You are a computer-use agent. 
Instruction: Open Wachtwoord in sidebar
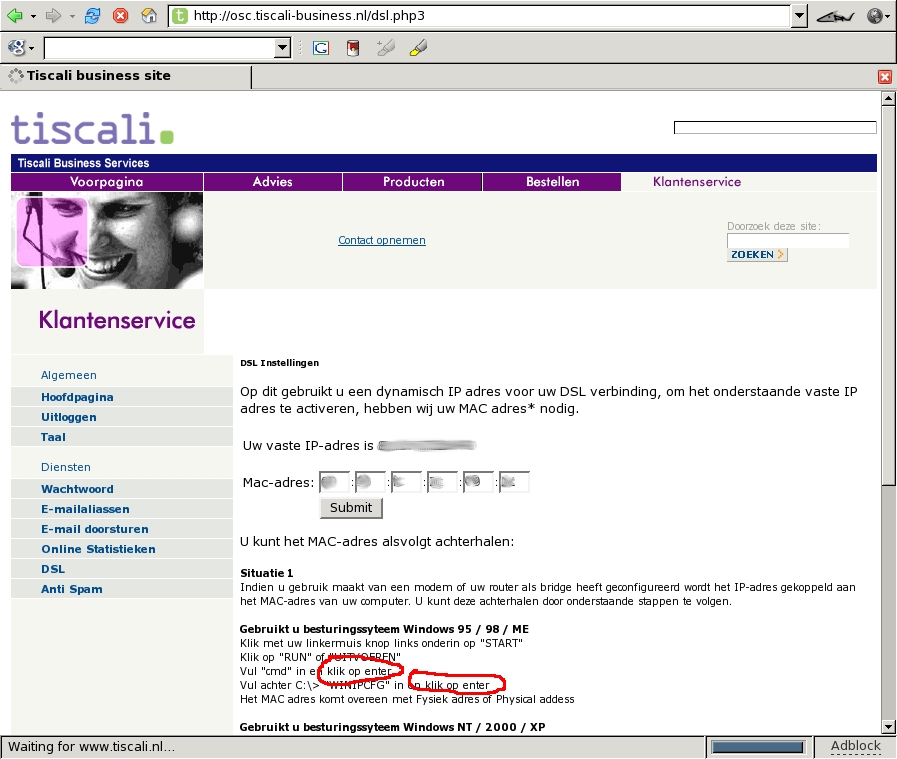click(x=77, y=489)
